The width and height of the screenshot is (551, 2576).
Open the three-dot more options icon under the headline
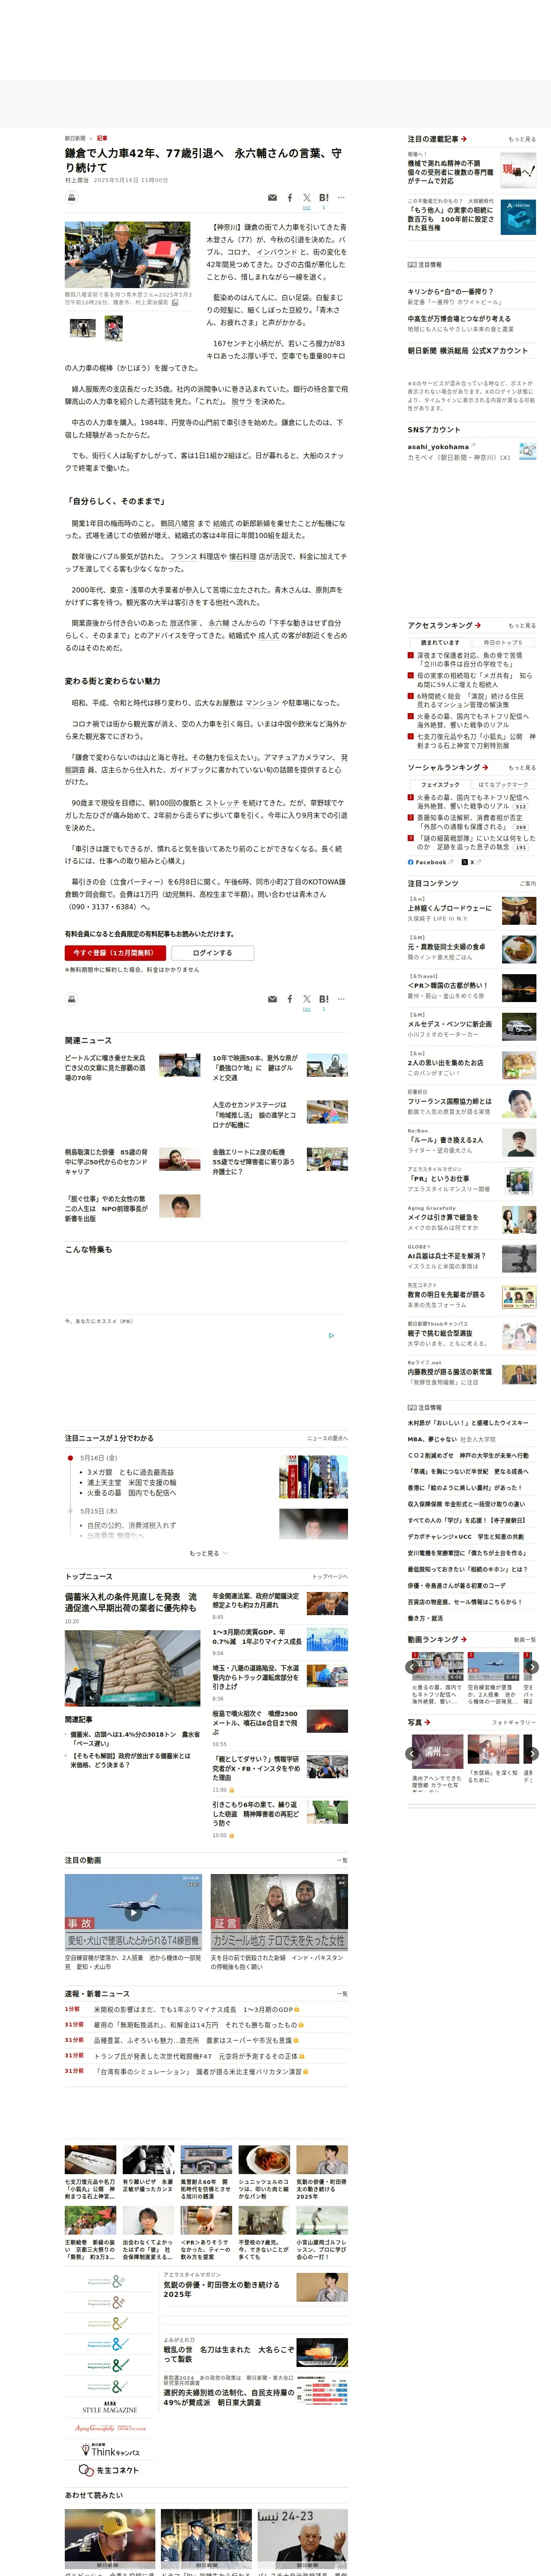click(341, 198)
